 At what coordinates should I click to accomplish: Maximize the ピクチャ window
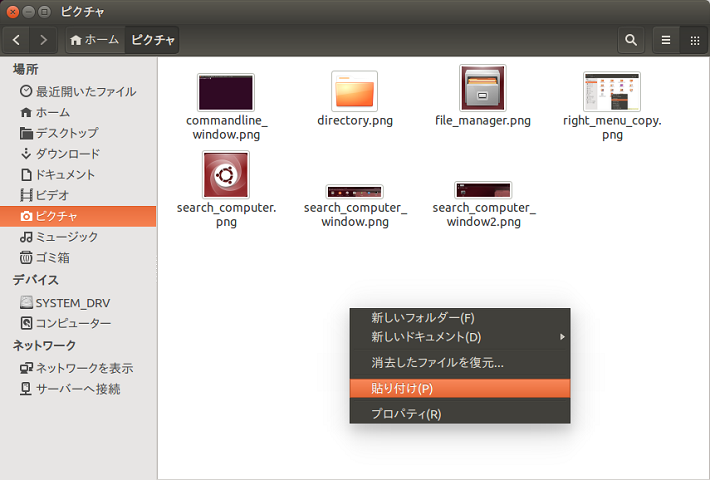click(44, 12)
